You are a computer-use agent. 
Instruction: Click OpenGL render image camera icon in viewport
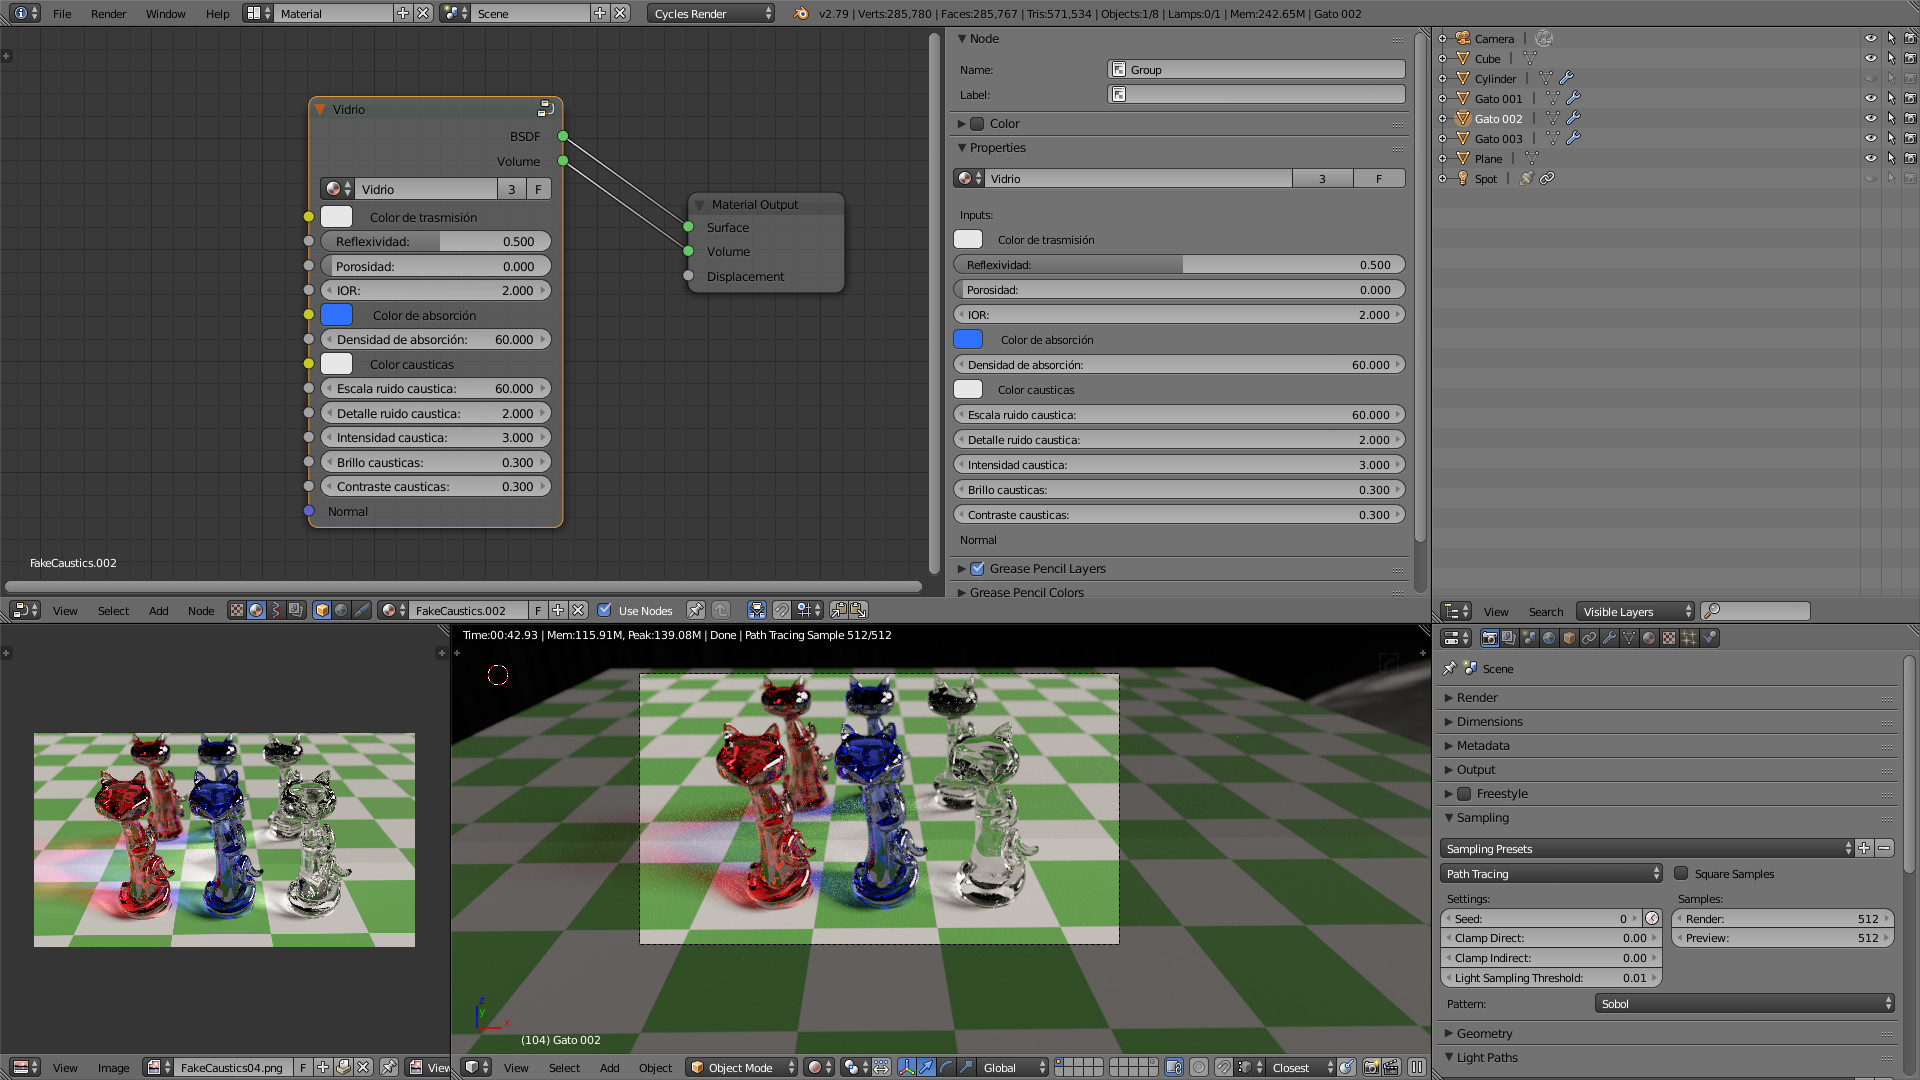tap(1372, 1067)
